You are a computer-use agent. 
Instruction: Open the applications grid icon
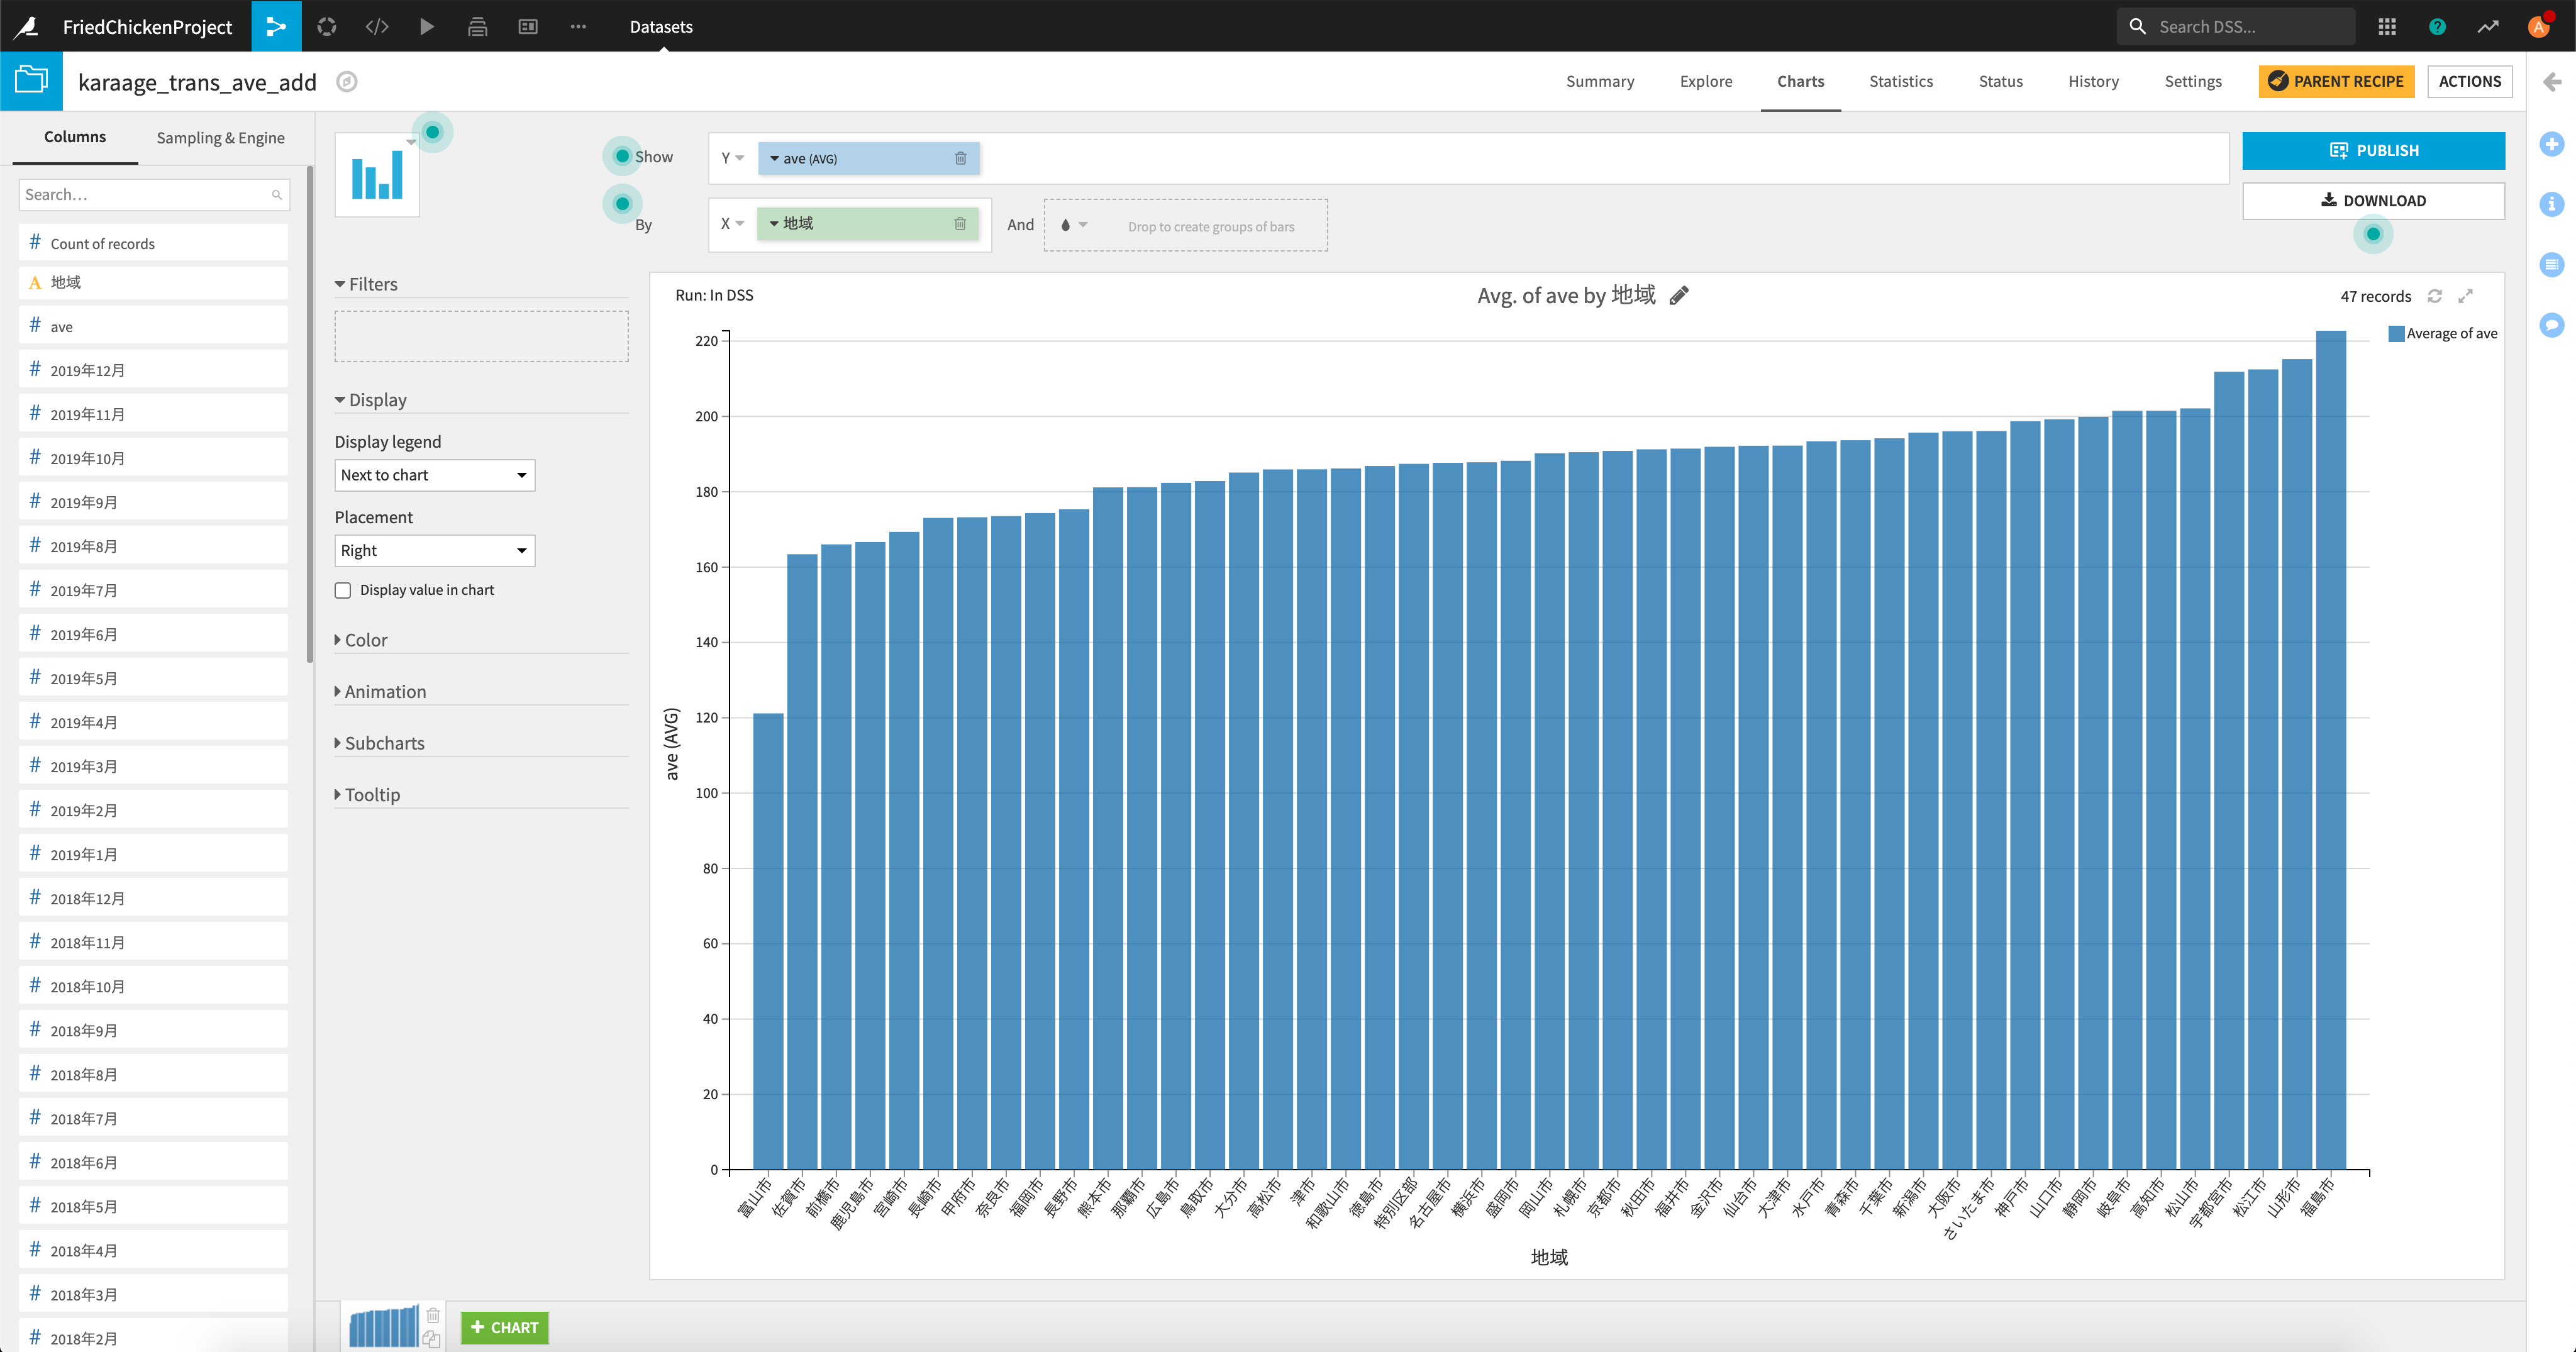click(2387, 26)
